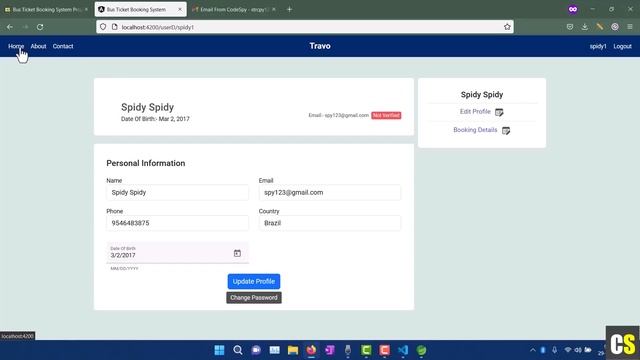Reload the page

click(40, 27)
